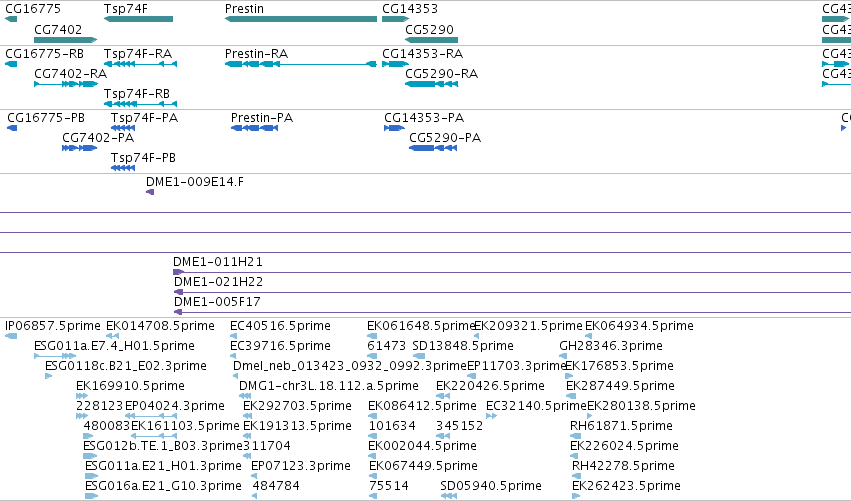Select the EK161103.5prime EST label

click(185, 426)
